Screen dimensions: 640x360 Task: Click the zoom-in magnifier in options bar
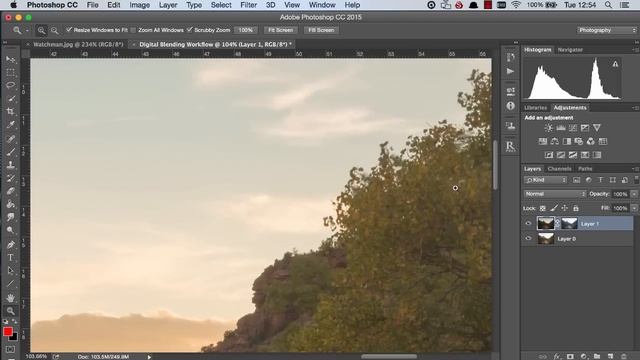click(x=41, y=30)
